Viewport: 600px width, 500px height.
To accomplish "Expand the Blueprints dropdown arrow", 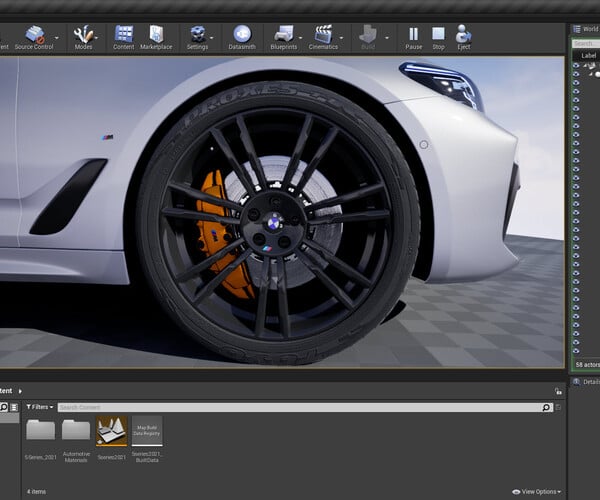I will 300,38.
